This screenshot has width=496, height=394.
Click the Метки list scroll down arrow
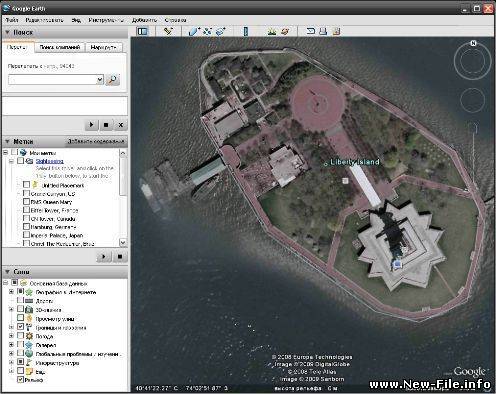(123, 243)
